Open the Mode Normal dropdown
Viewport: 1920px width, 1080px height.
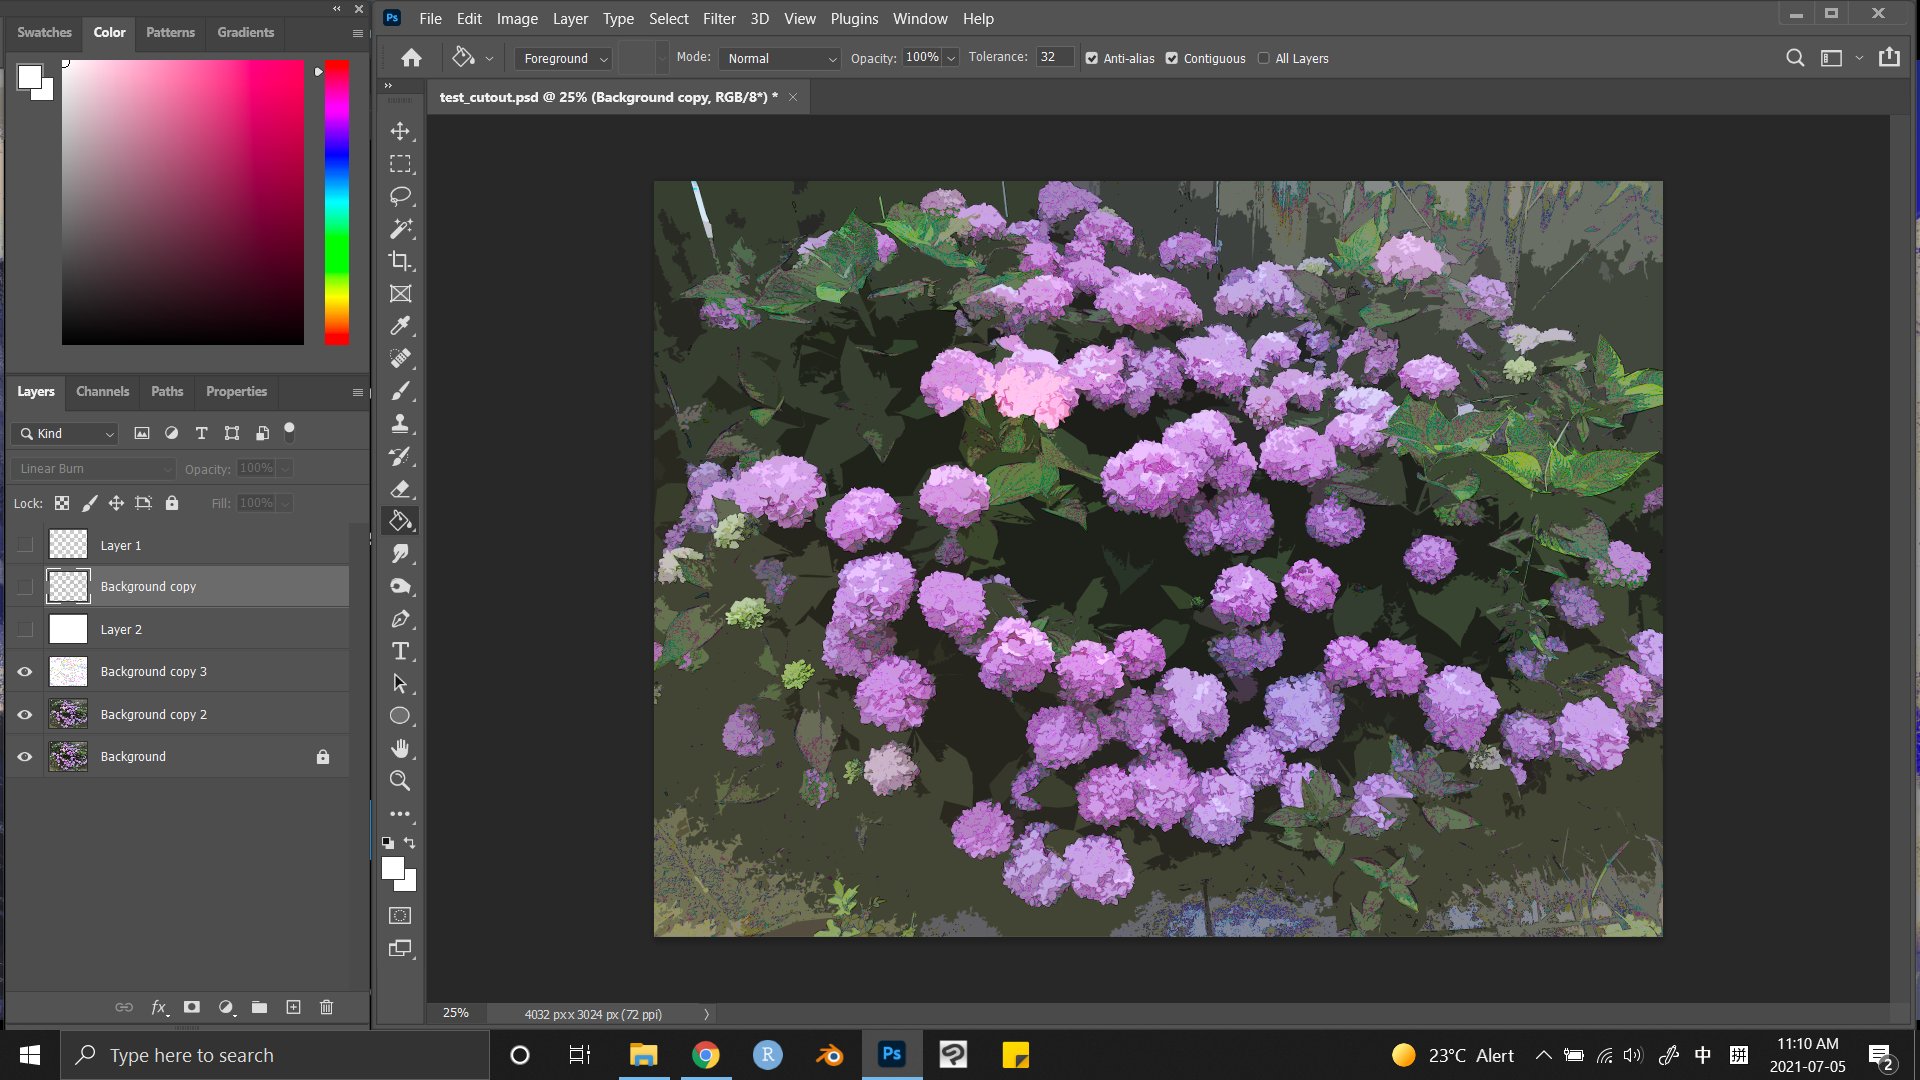click(x=780, y=58)
